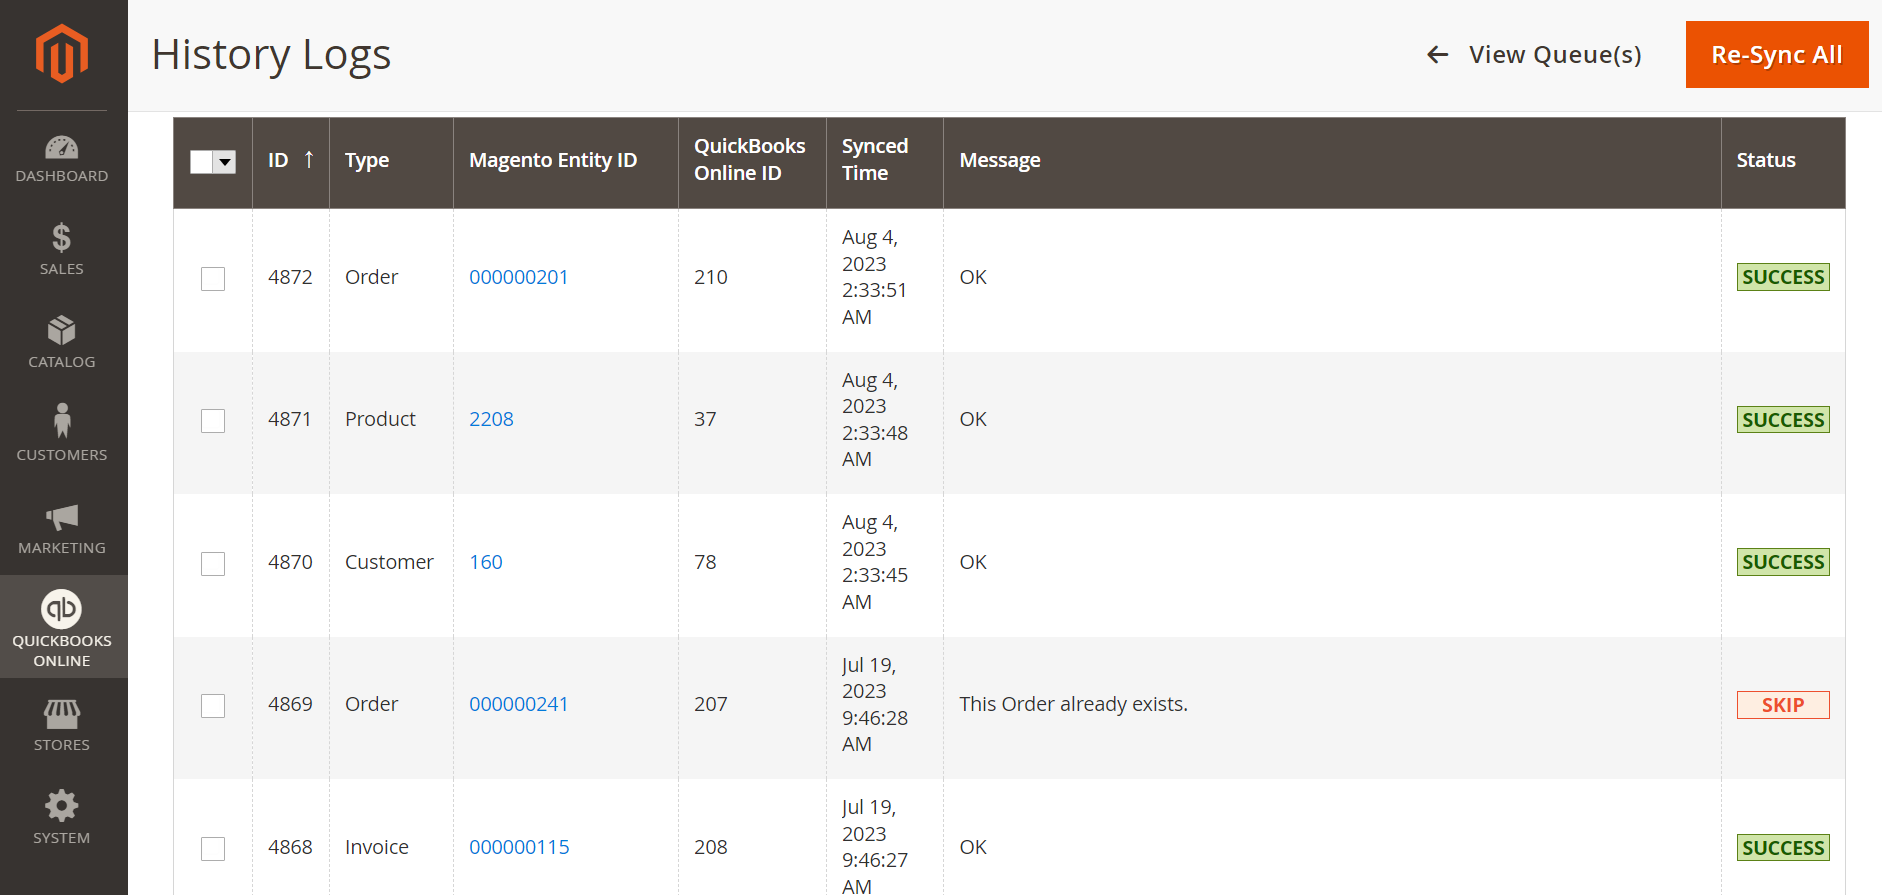Open invoice link 000000115

(x=519, y=847)
